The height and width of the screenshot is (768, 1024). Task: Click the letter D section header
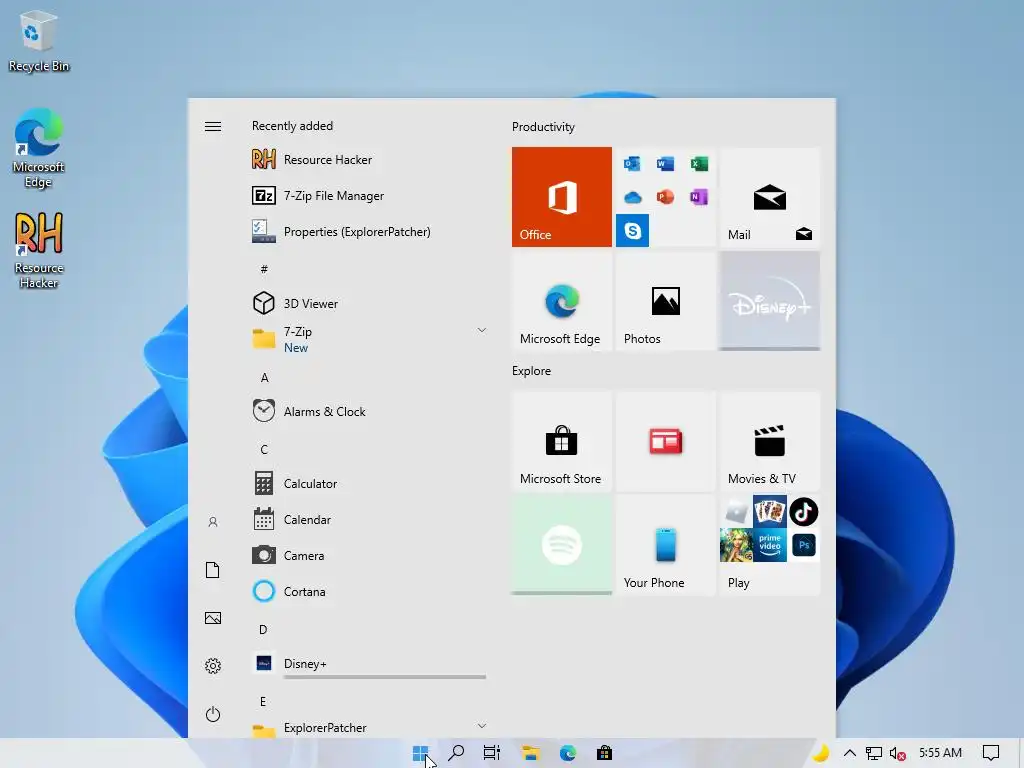pyautogui.click(x=263, y=630)
